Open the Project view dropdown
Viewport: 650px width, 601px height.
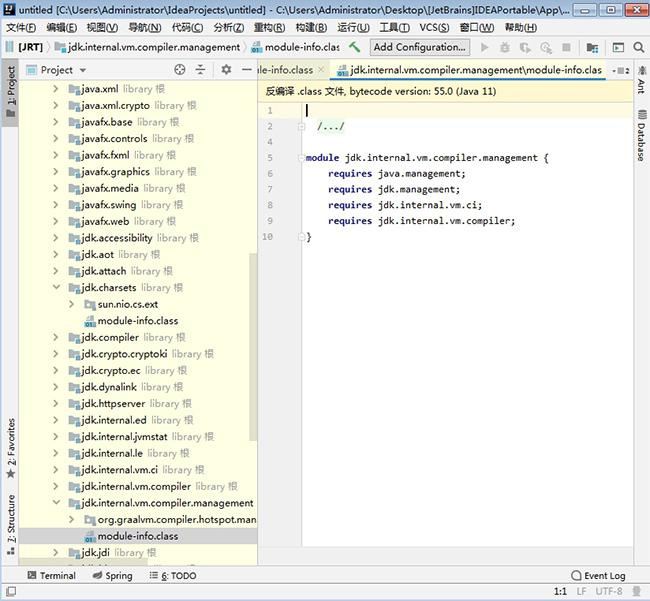[x=83, y=70]
